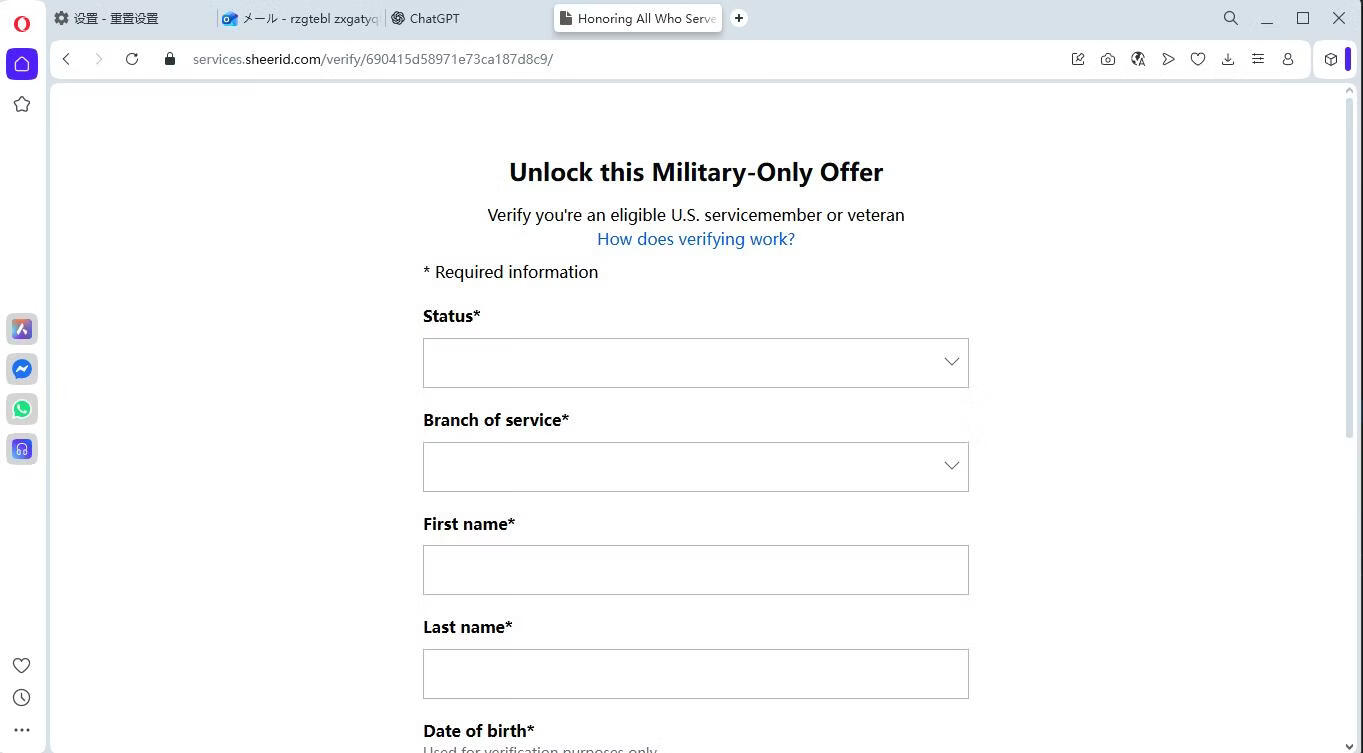Screen dimensions: 1363x753
Task: Click the extensions cube icon
Action: [1331, 59]
